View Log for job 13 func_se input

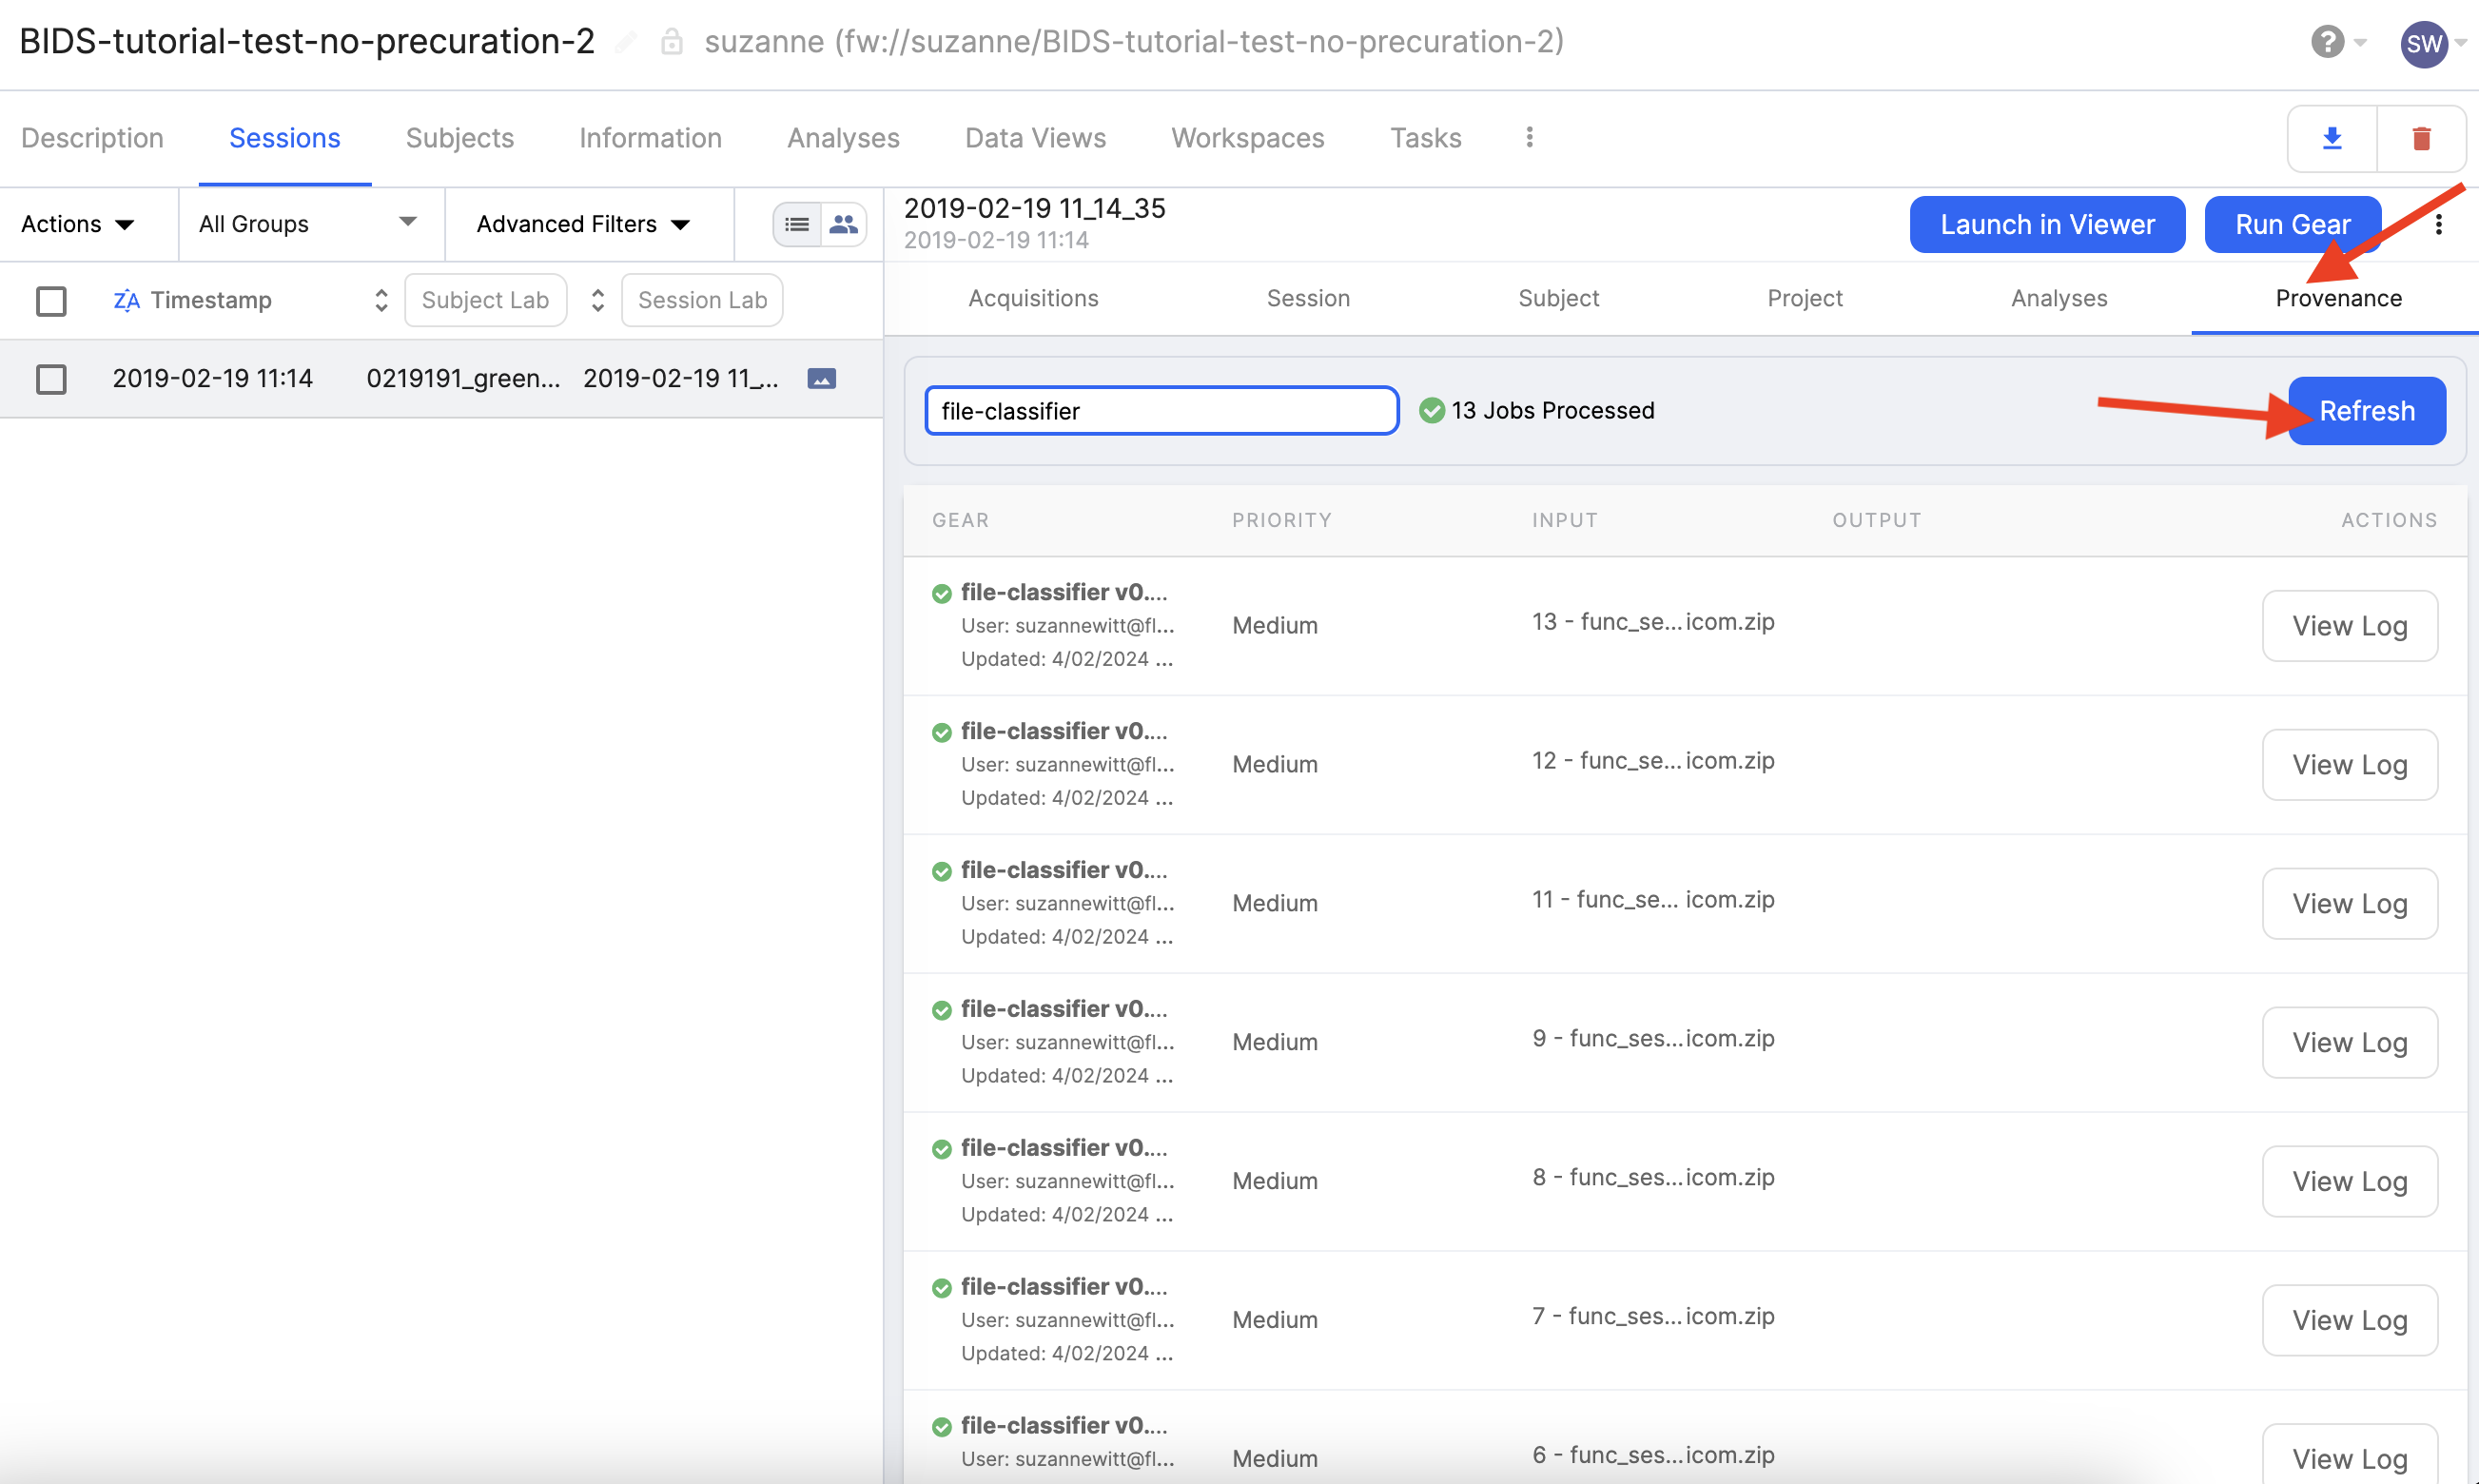click(2350, 626)
